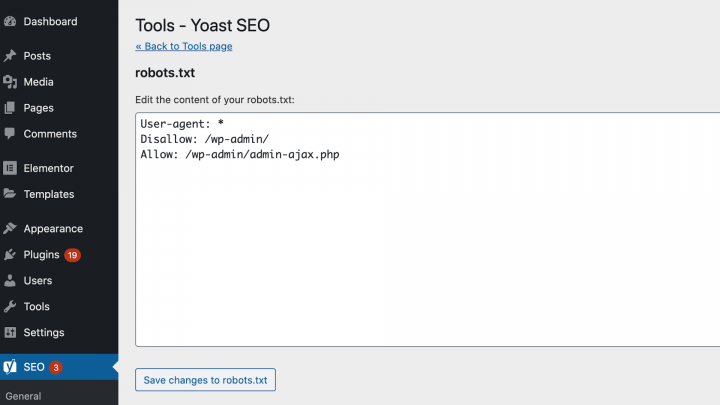Image resolution: width=720 pixels, height=405 pixels.
Task: Click the Pages document icon
Action: (x=10, y=108)
